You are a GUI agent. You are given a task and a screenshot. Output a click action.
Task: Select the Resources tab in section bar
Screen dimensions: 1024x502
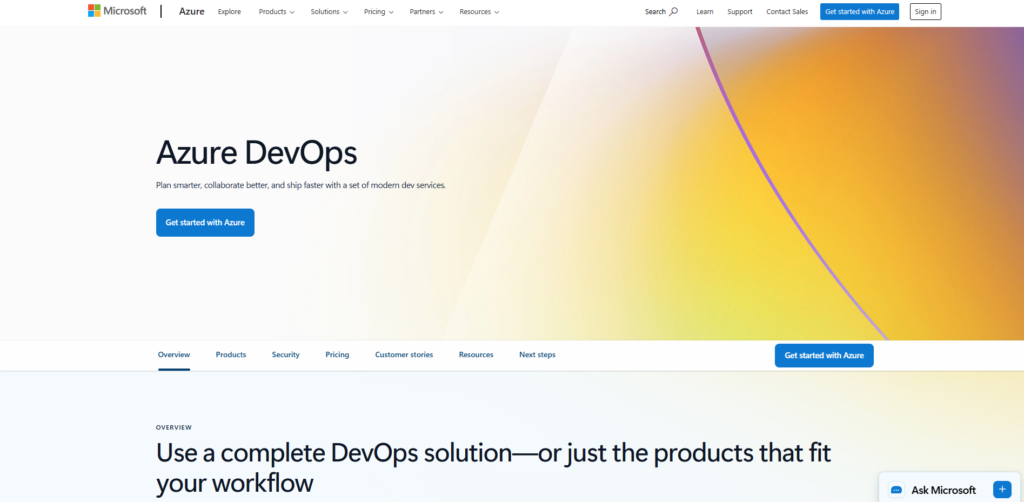[x=476, y=355]
